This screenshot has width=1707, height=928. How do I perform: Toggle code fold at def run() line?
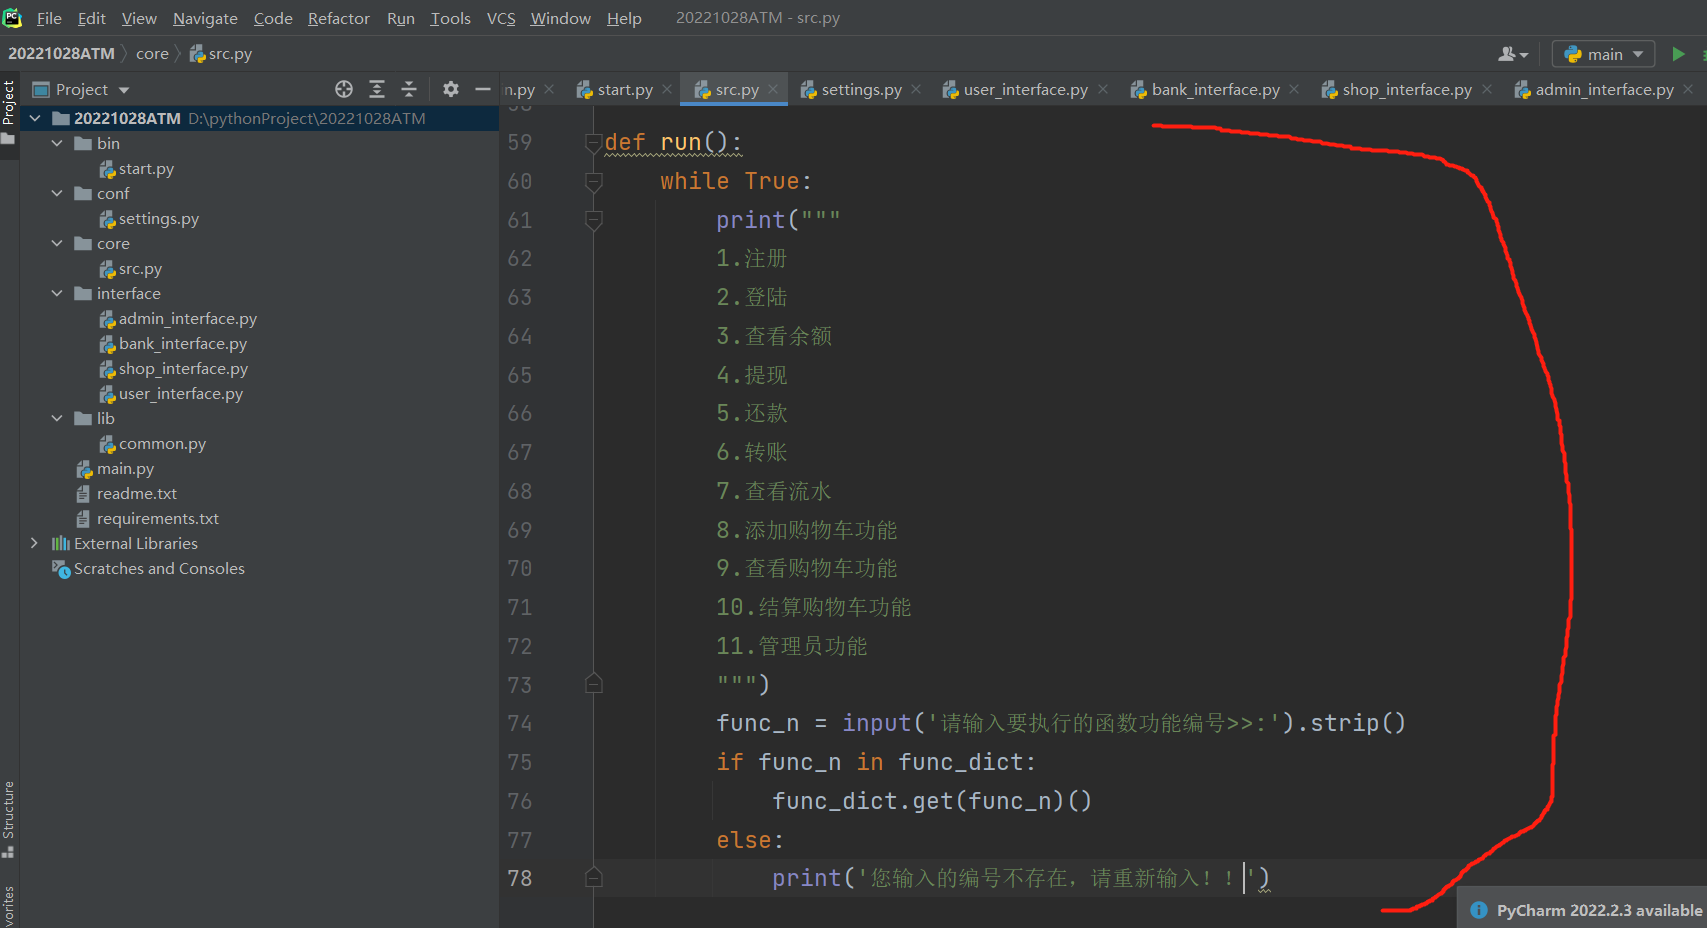(594, 143)
